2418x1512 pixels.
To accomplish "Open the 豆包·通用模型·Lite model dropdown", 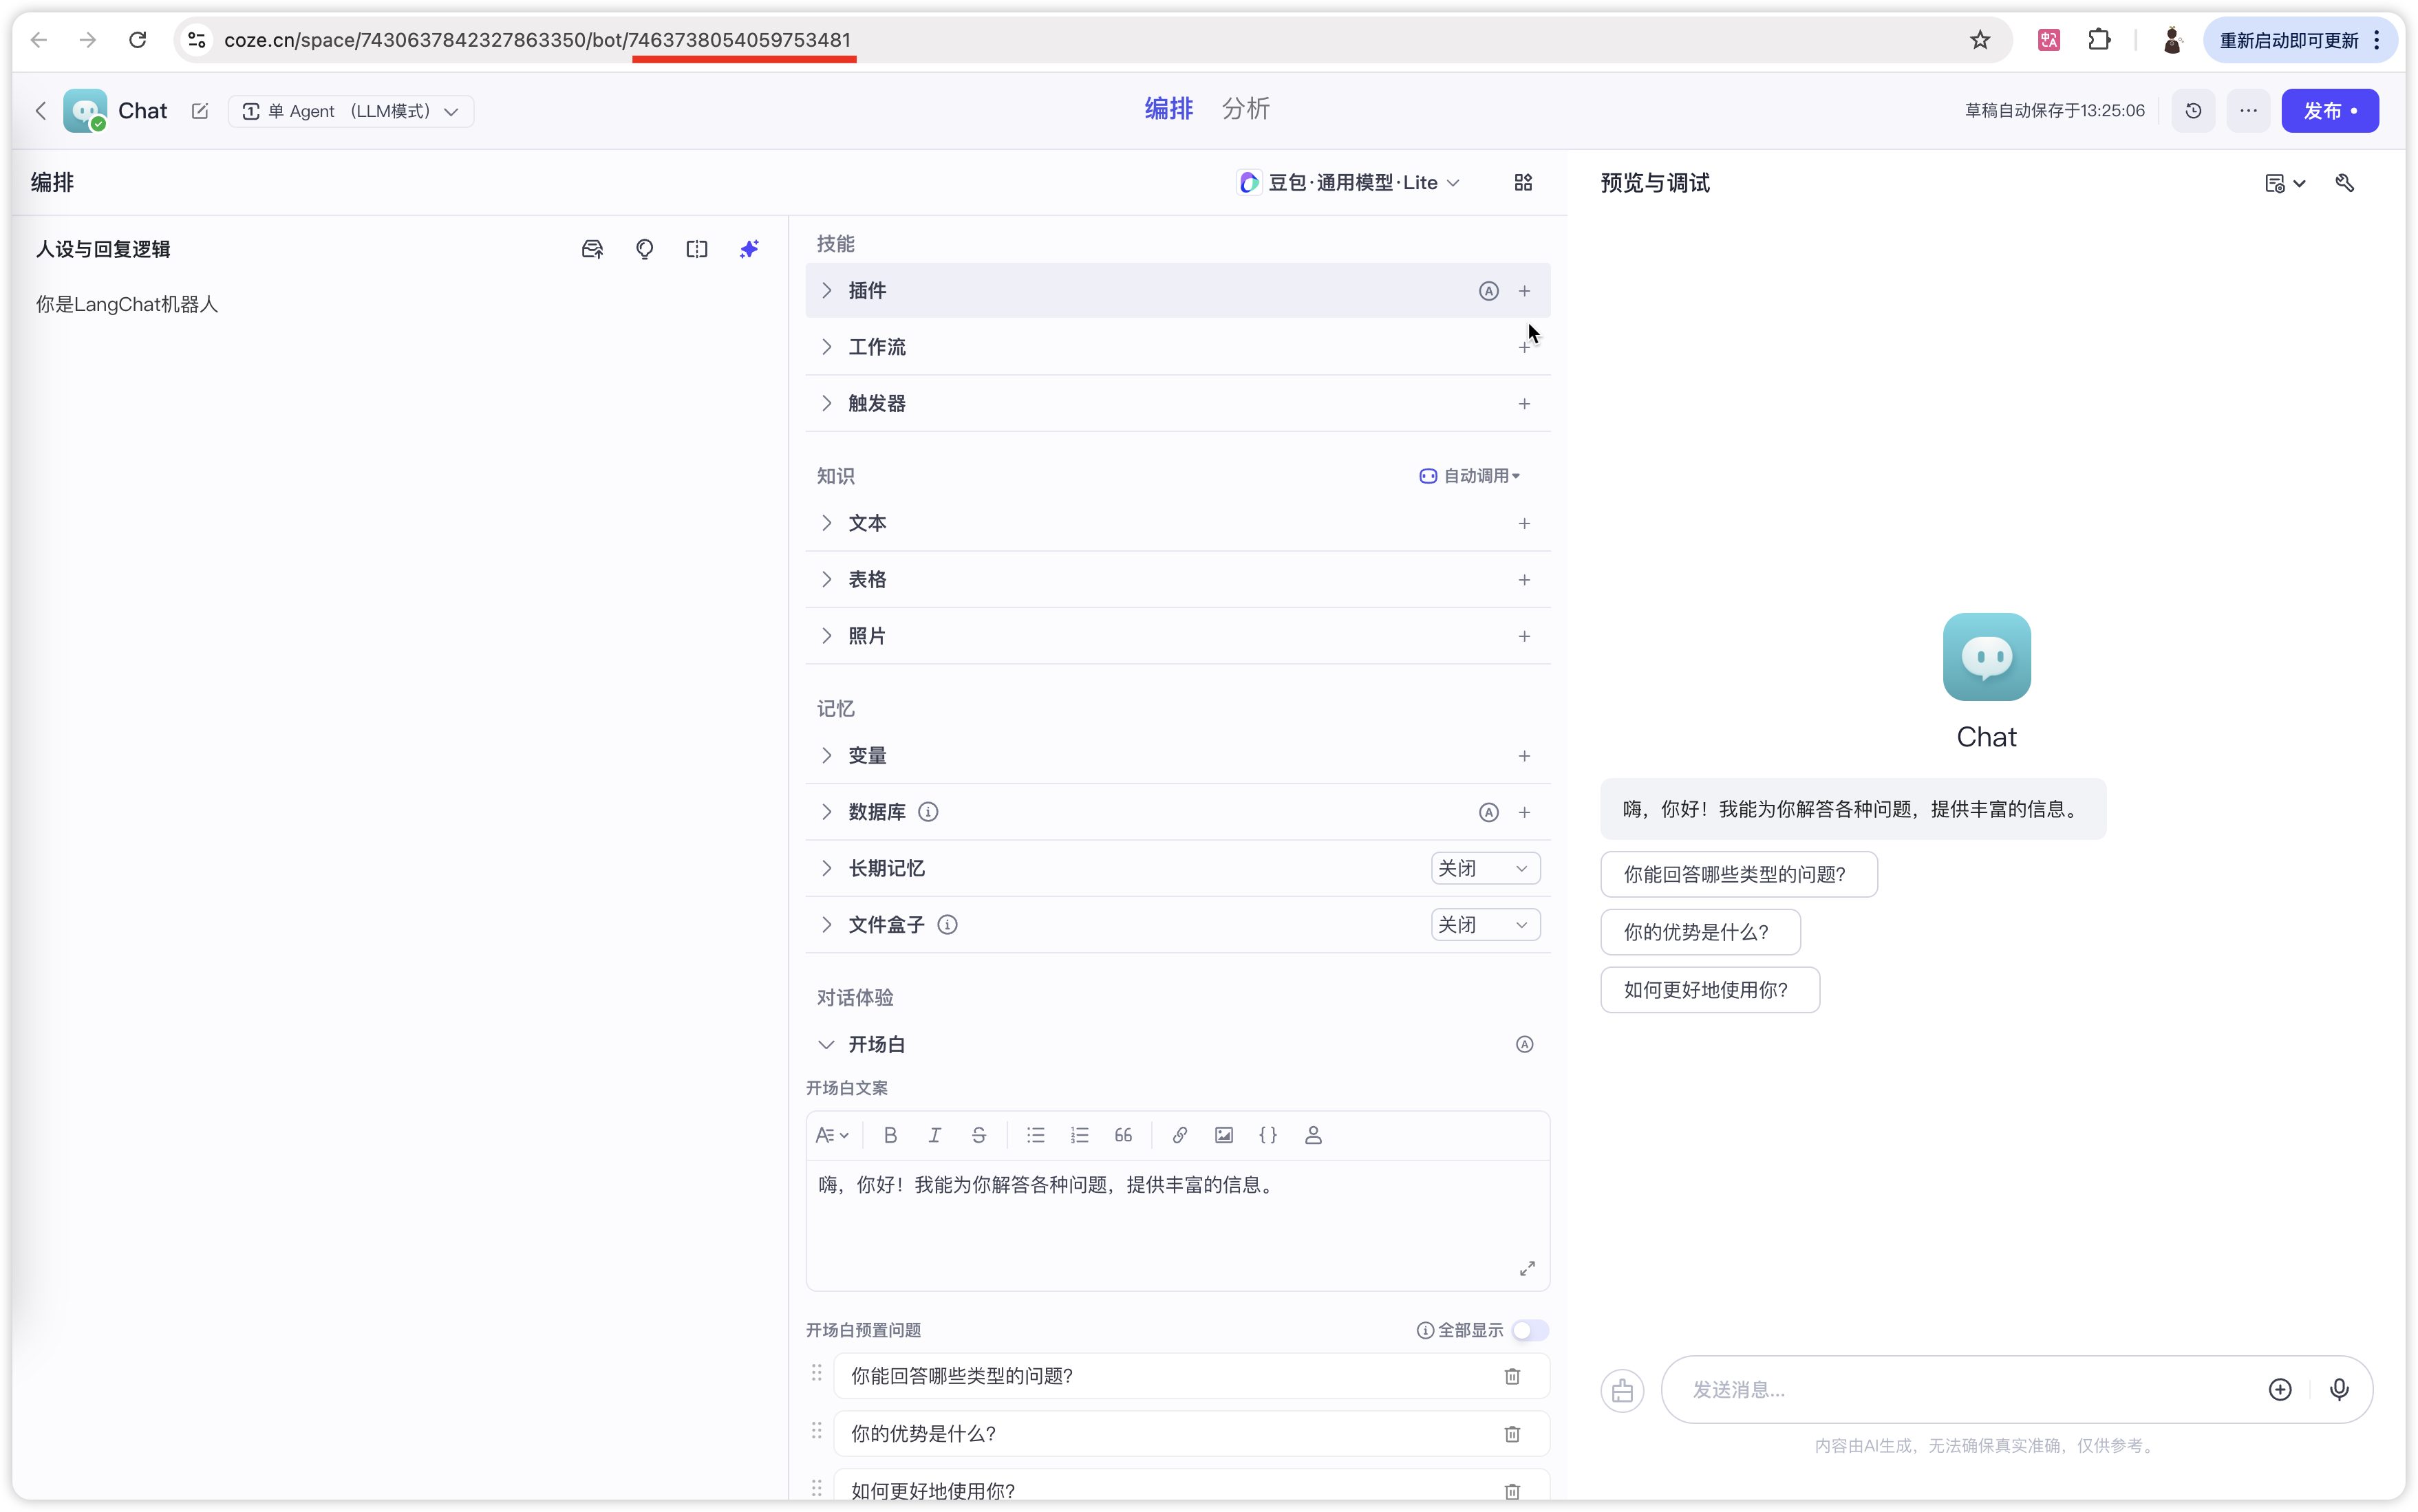I will [x=1349, y=183].
